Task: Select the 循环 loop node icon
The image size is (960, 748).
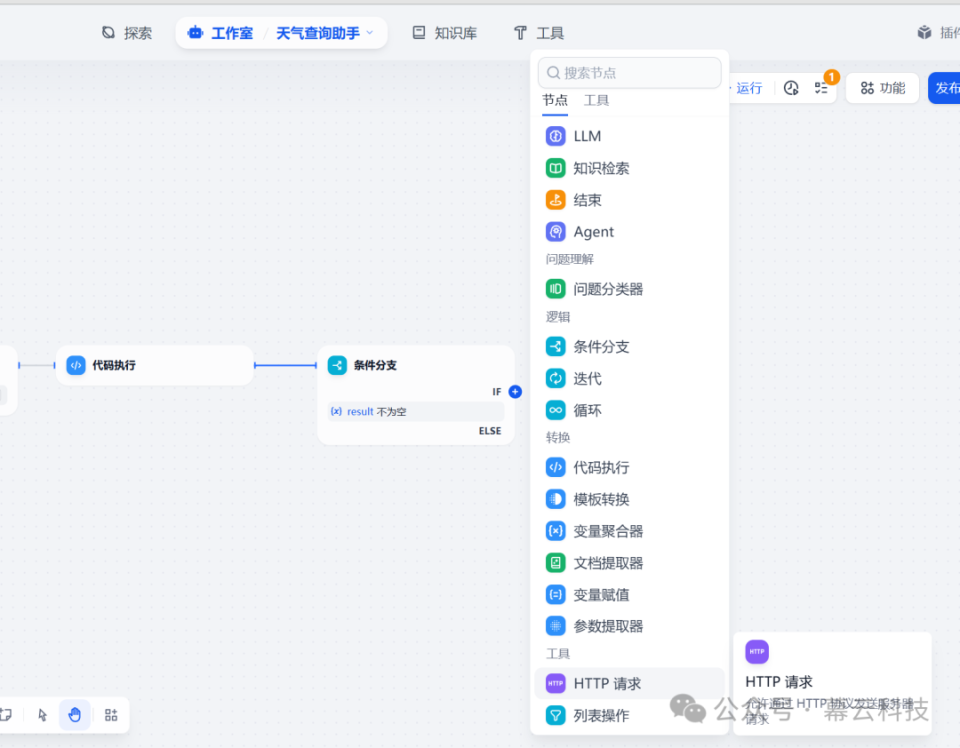Action: tap(556, 410)
